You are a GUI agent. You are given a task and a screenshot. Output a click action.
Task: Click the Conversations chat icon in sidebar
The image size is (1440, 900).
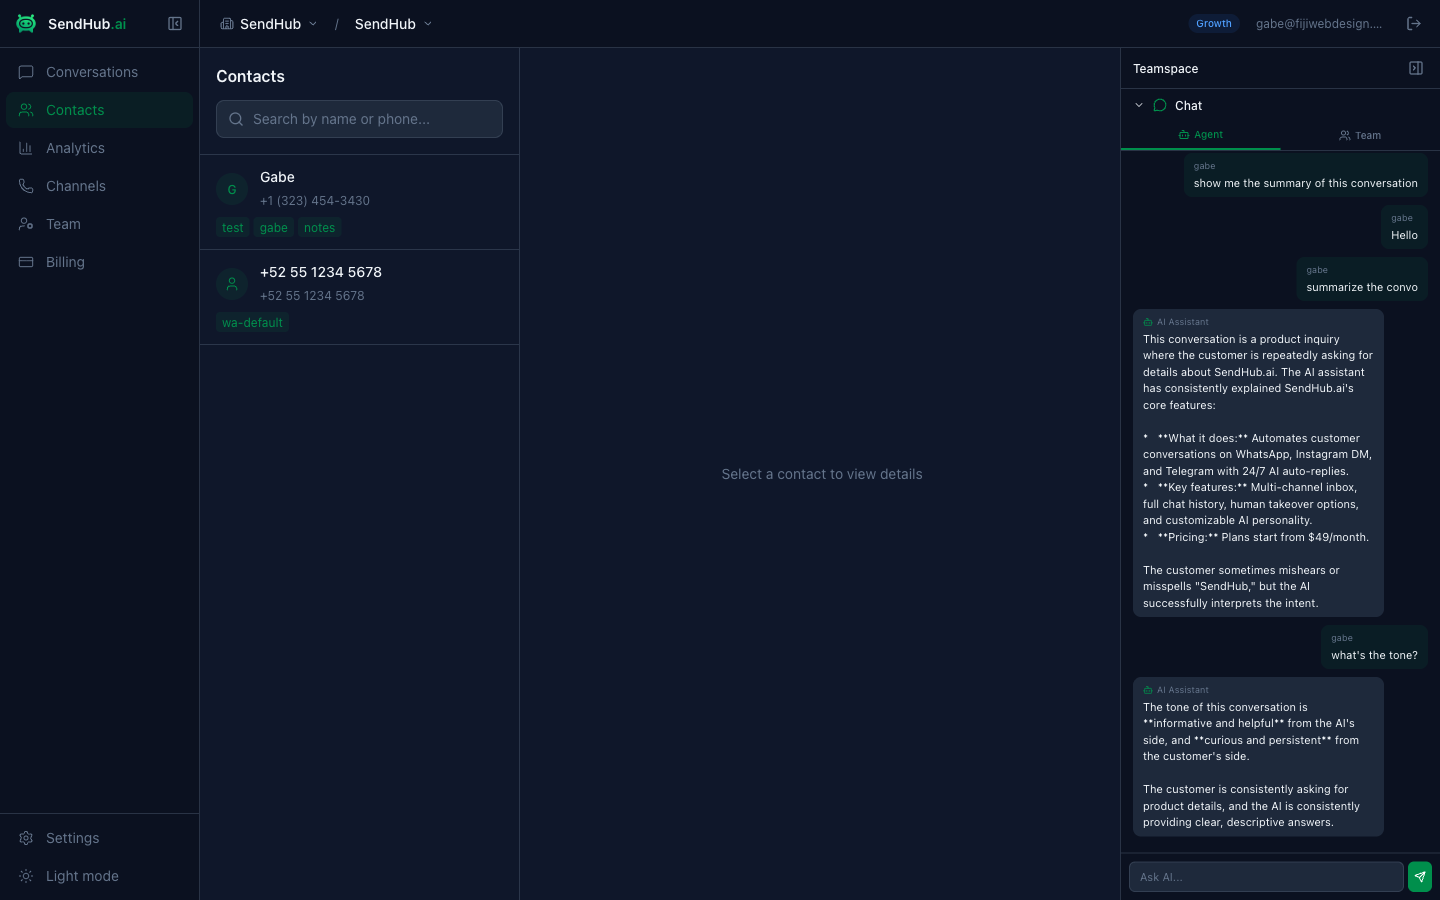tap(26, 72)
